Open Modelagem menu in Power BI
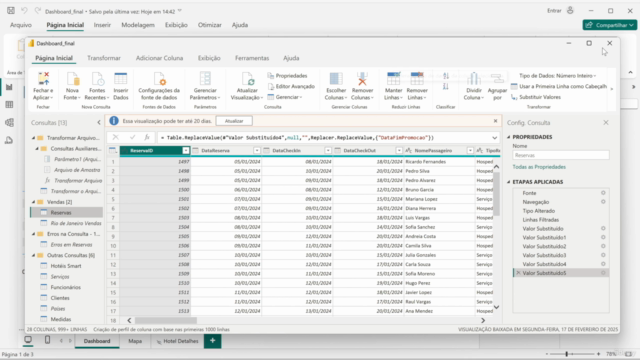640x360 pixels. (138, 25)
